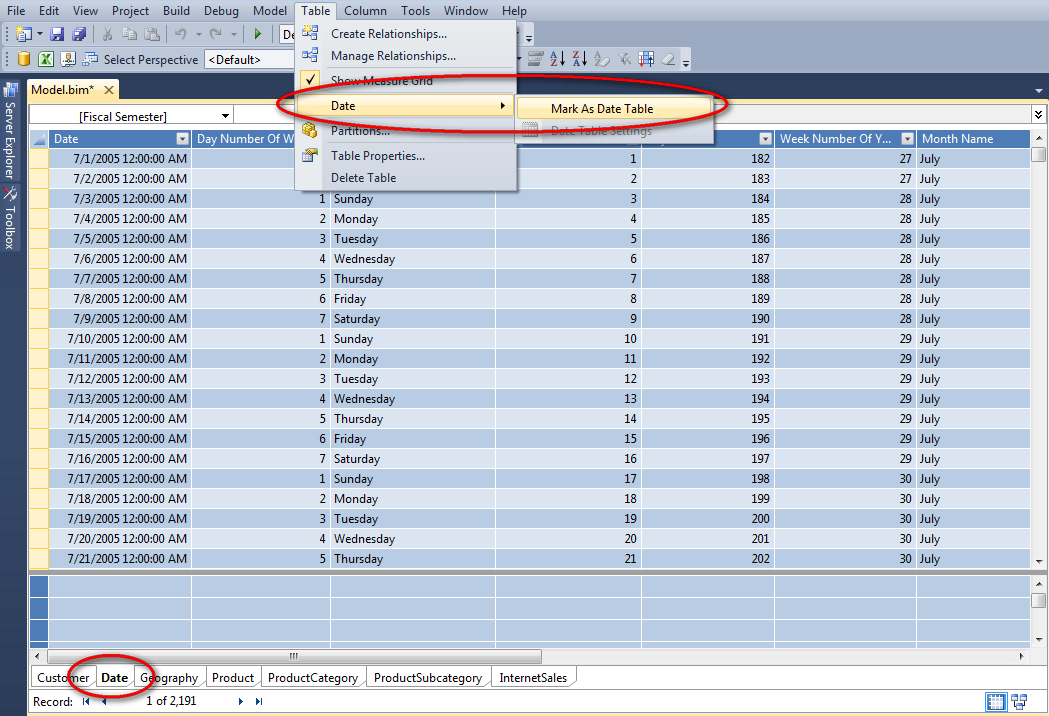The width and height of the screenshot is (1049, 716).
Task: Switch to diagram view icon
Action: (x=1019, y=701)
